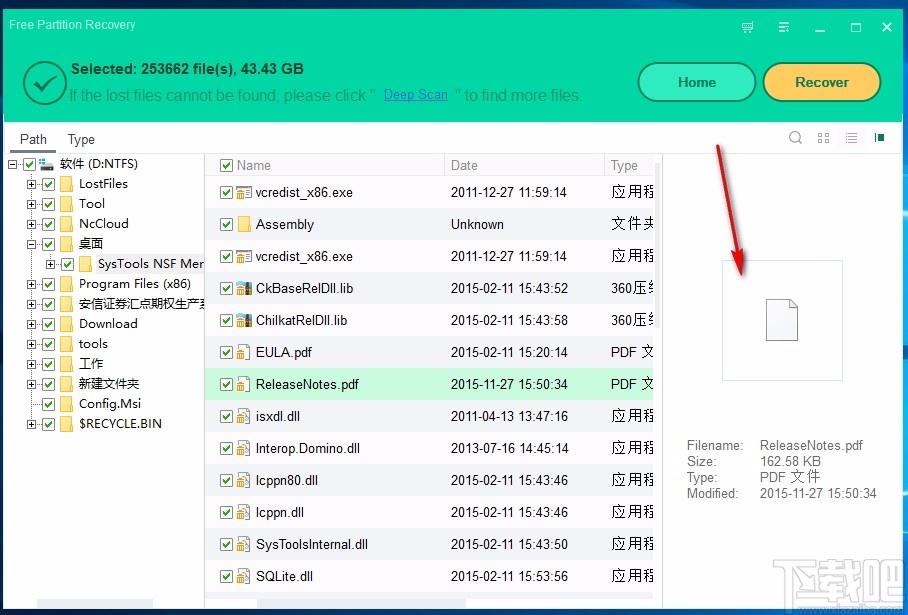
Task: Uncheck the Assembly folder checkbox
Action: click(x=226, y=224)
